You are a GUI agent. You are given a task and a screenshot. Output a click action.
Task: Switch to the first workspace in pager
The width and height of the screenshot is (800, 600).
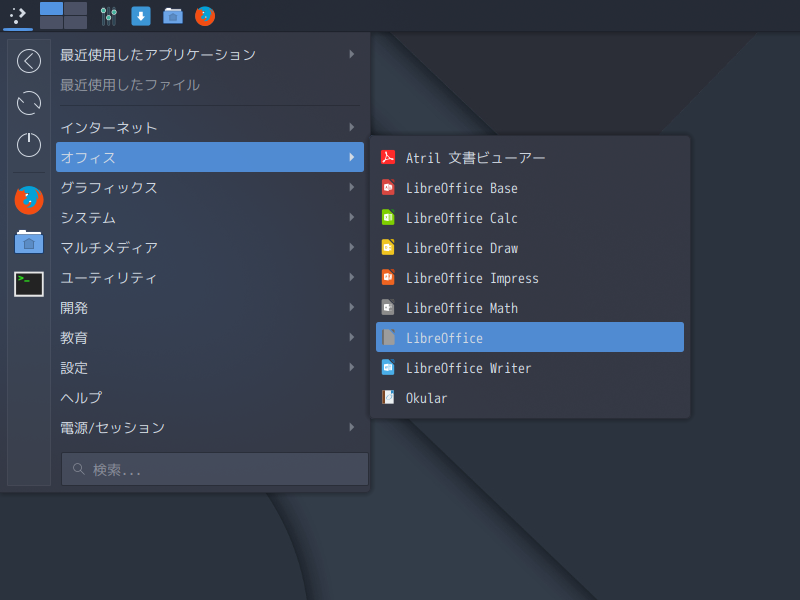(52, 9)
